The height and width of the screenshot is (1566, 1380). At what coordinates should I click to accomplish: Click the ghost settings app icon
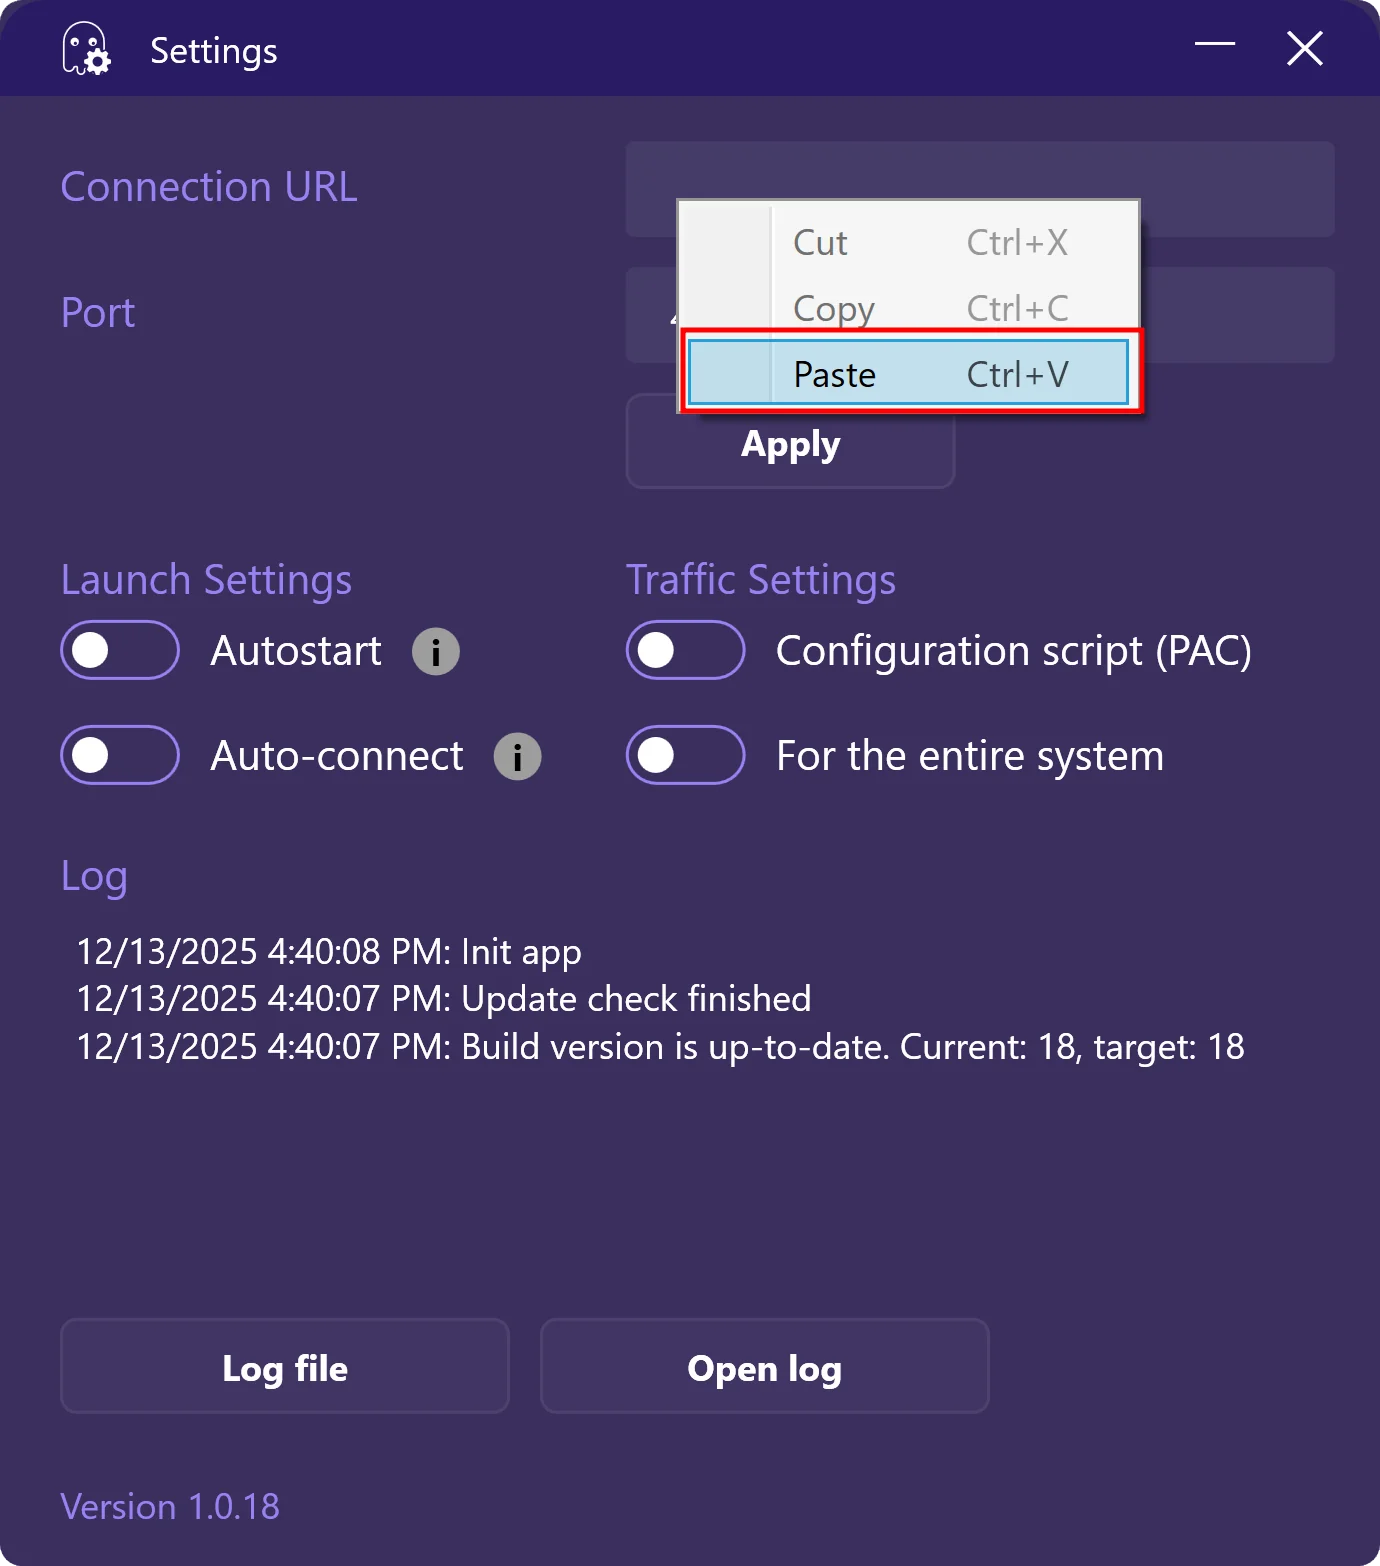tap(86, 49)
